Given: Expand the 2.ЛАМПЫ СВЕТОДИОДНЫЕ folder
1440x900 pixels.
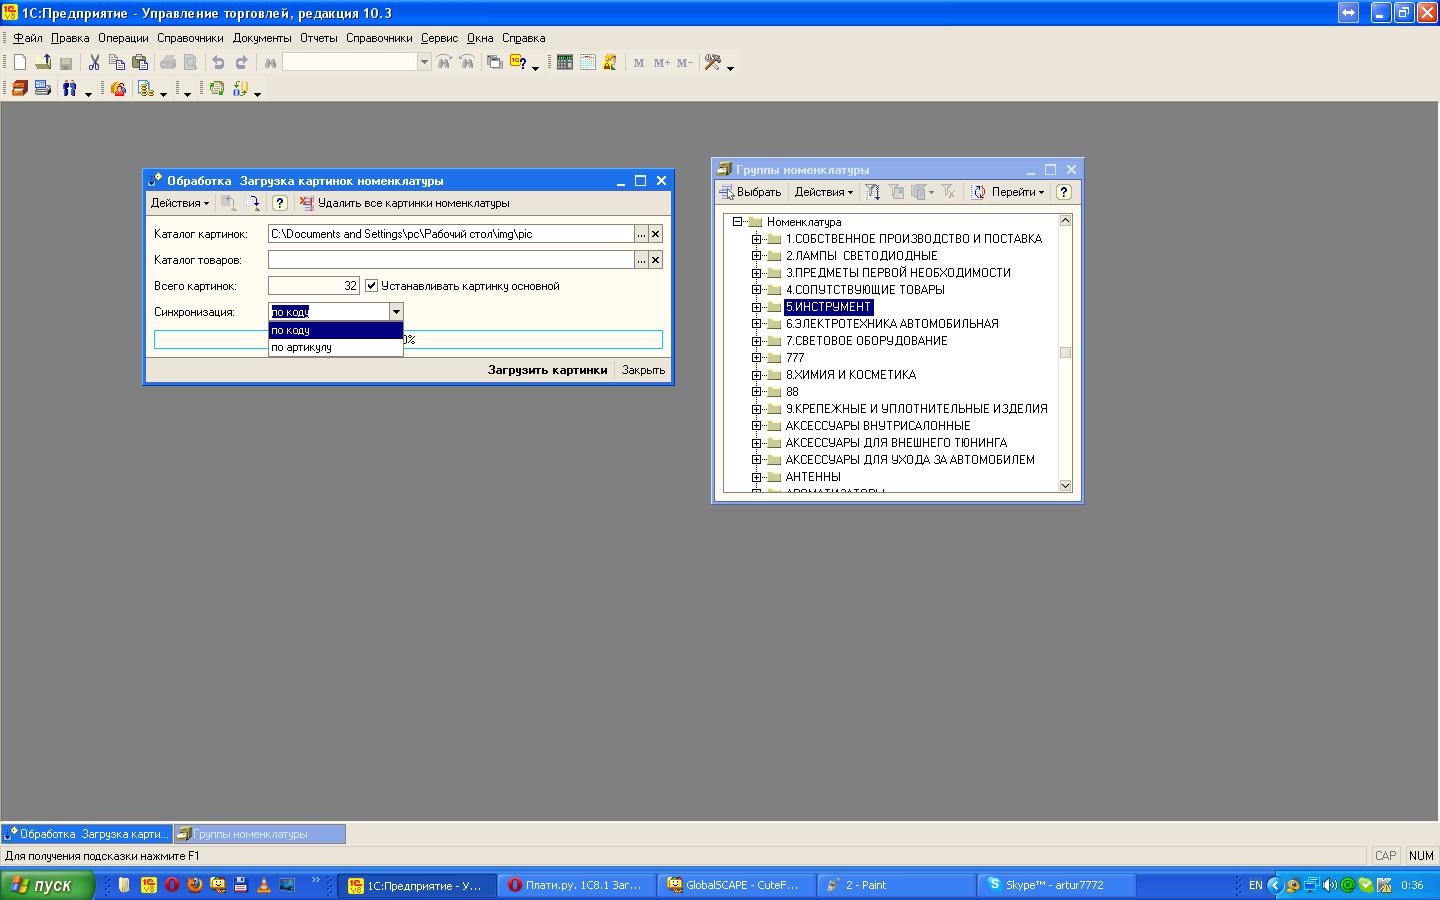Looking at the screenshot, I should 756,256.
